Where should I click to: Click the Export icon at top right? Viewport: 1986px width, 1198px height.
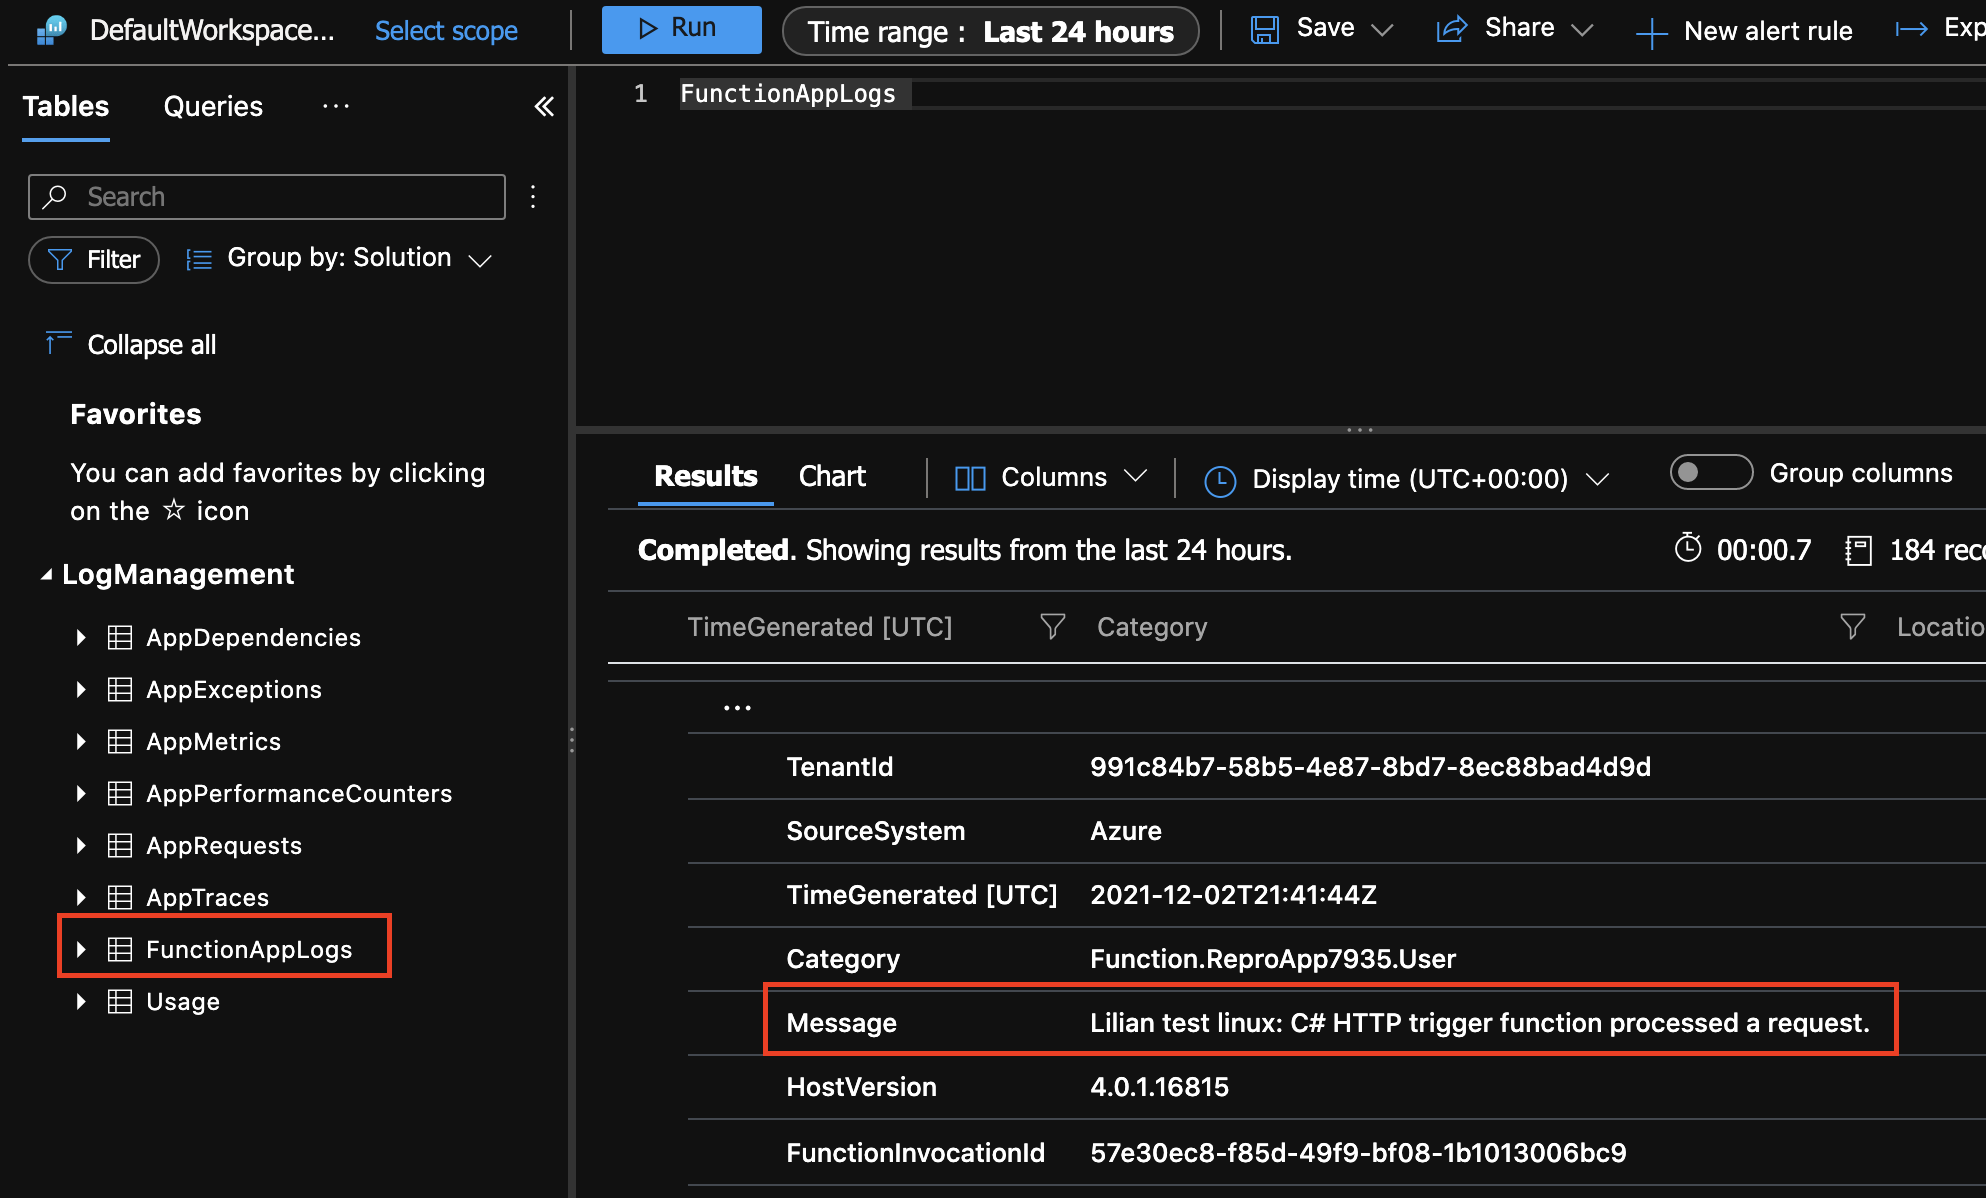pos(1911,29)
